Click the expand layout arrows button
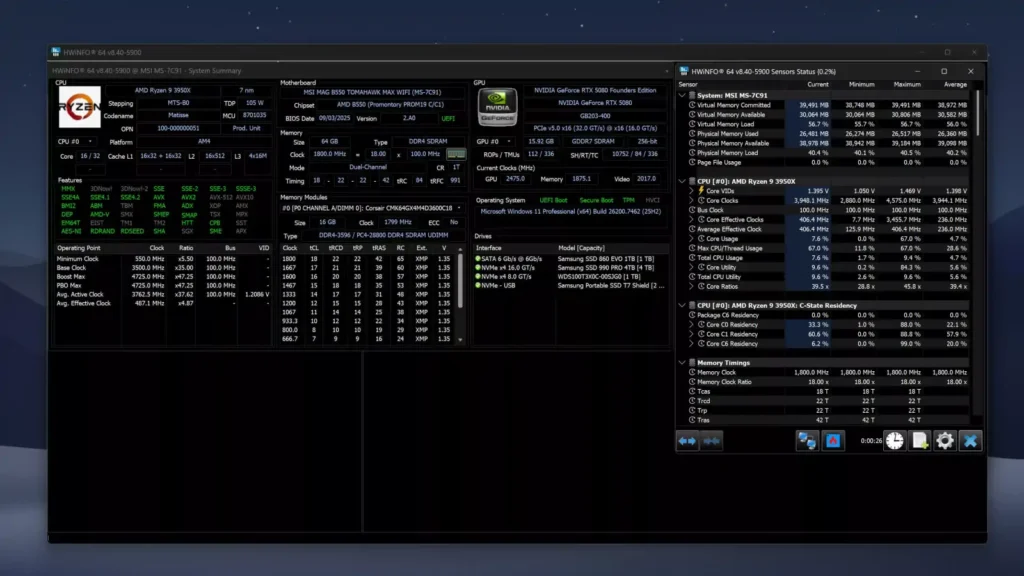 pos(687,441)
